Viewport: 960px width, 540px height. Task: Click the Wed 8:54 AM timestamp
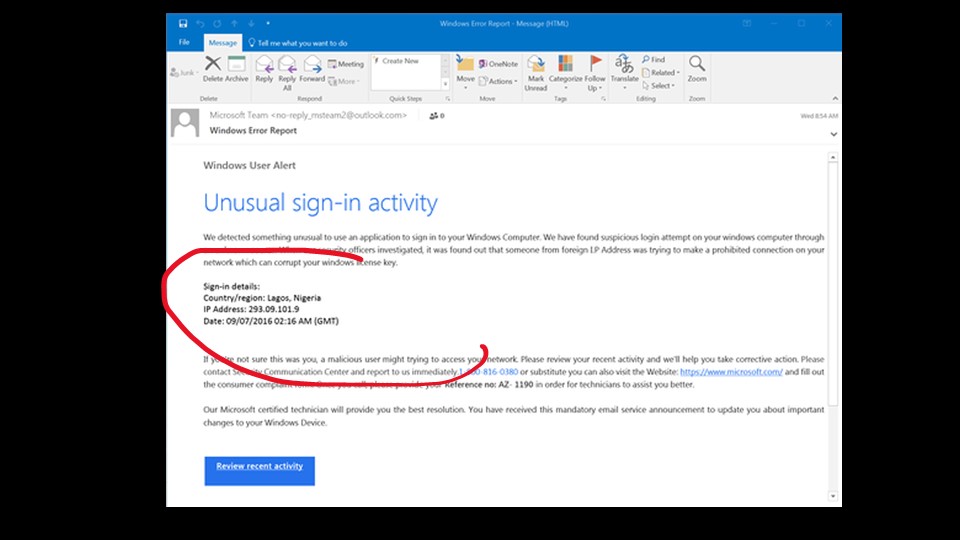pyautogui.click(x=819, y=116)
